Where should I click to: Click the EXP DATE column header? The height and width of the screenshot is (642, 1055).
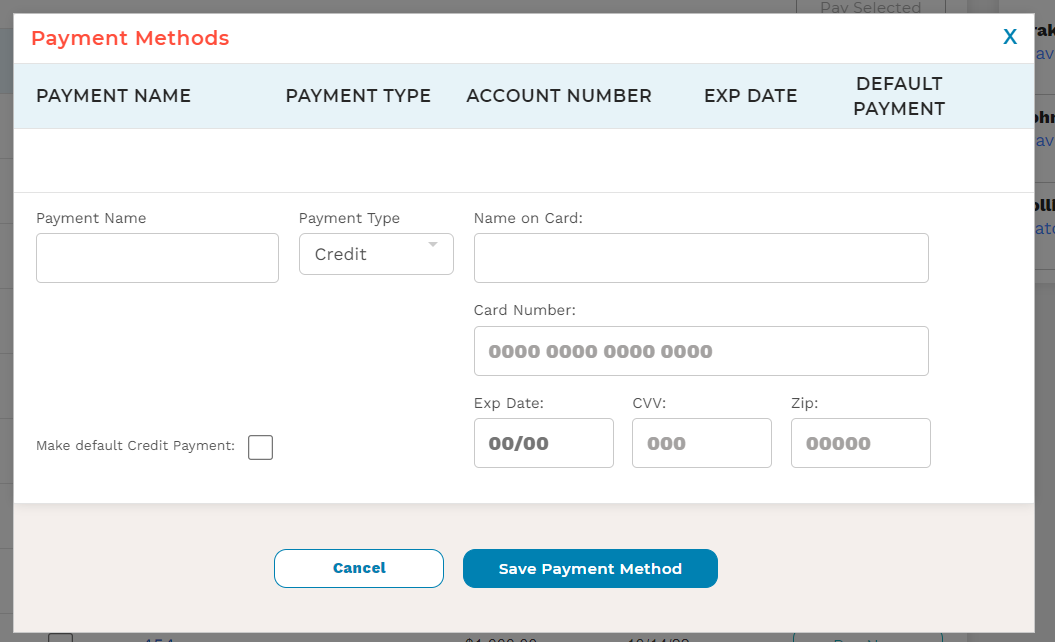(750, 96)
